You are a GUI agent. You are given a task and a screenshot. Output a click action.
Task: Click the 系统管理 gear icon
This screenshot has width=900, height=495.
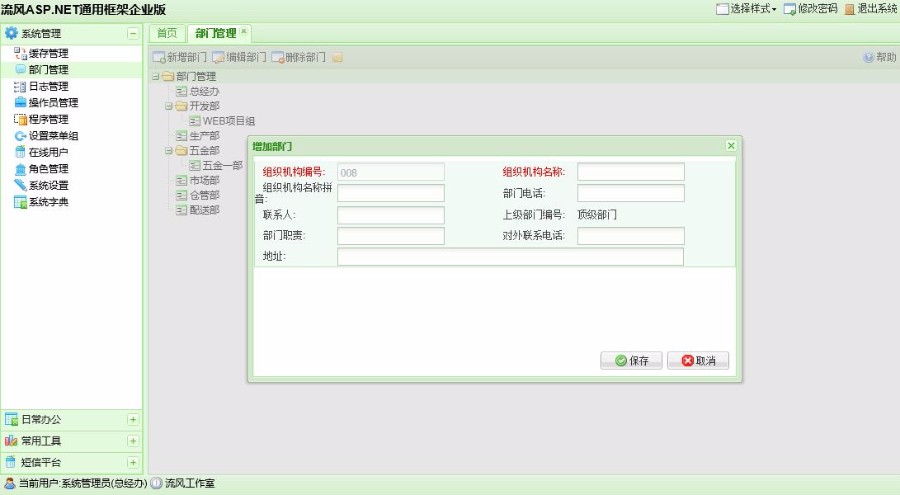point(11,33)
